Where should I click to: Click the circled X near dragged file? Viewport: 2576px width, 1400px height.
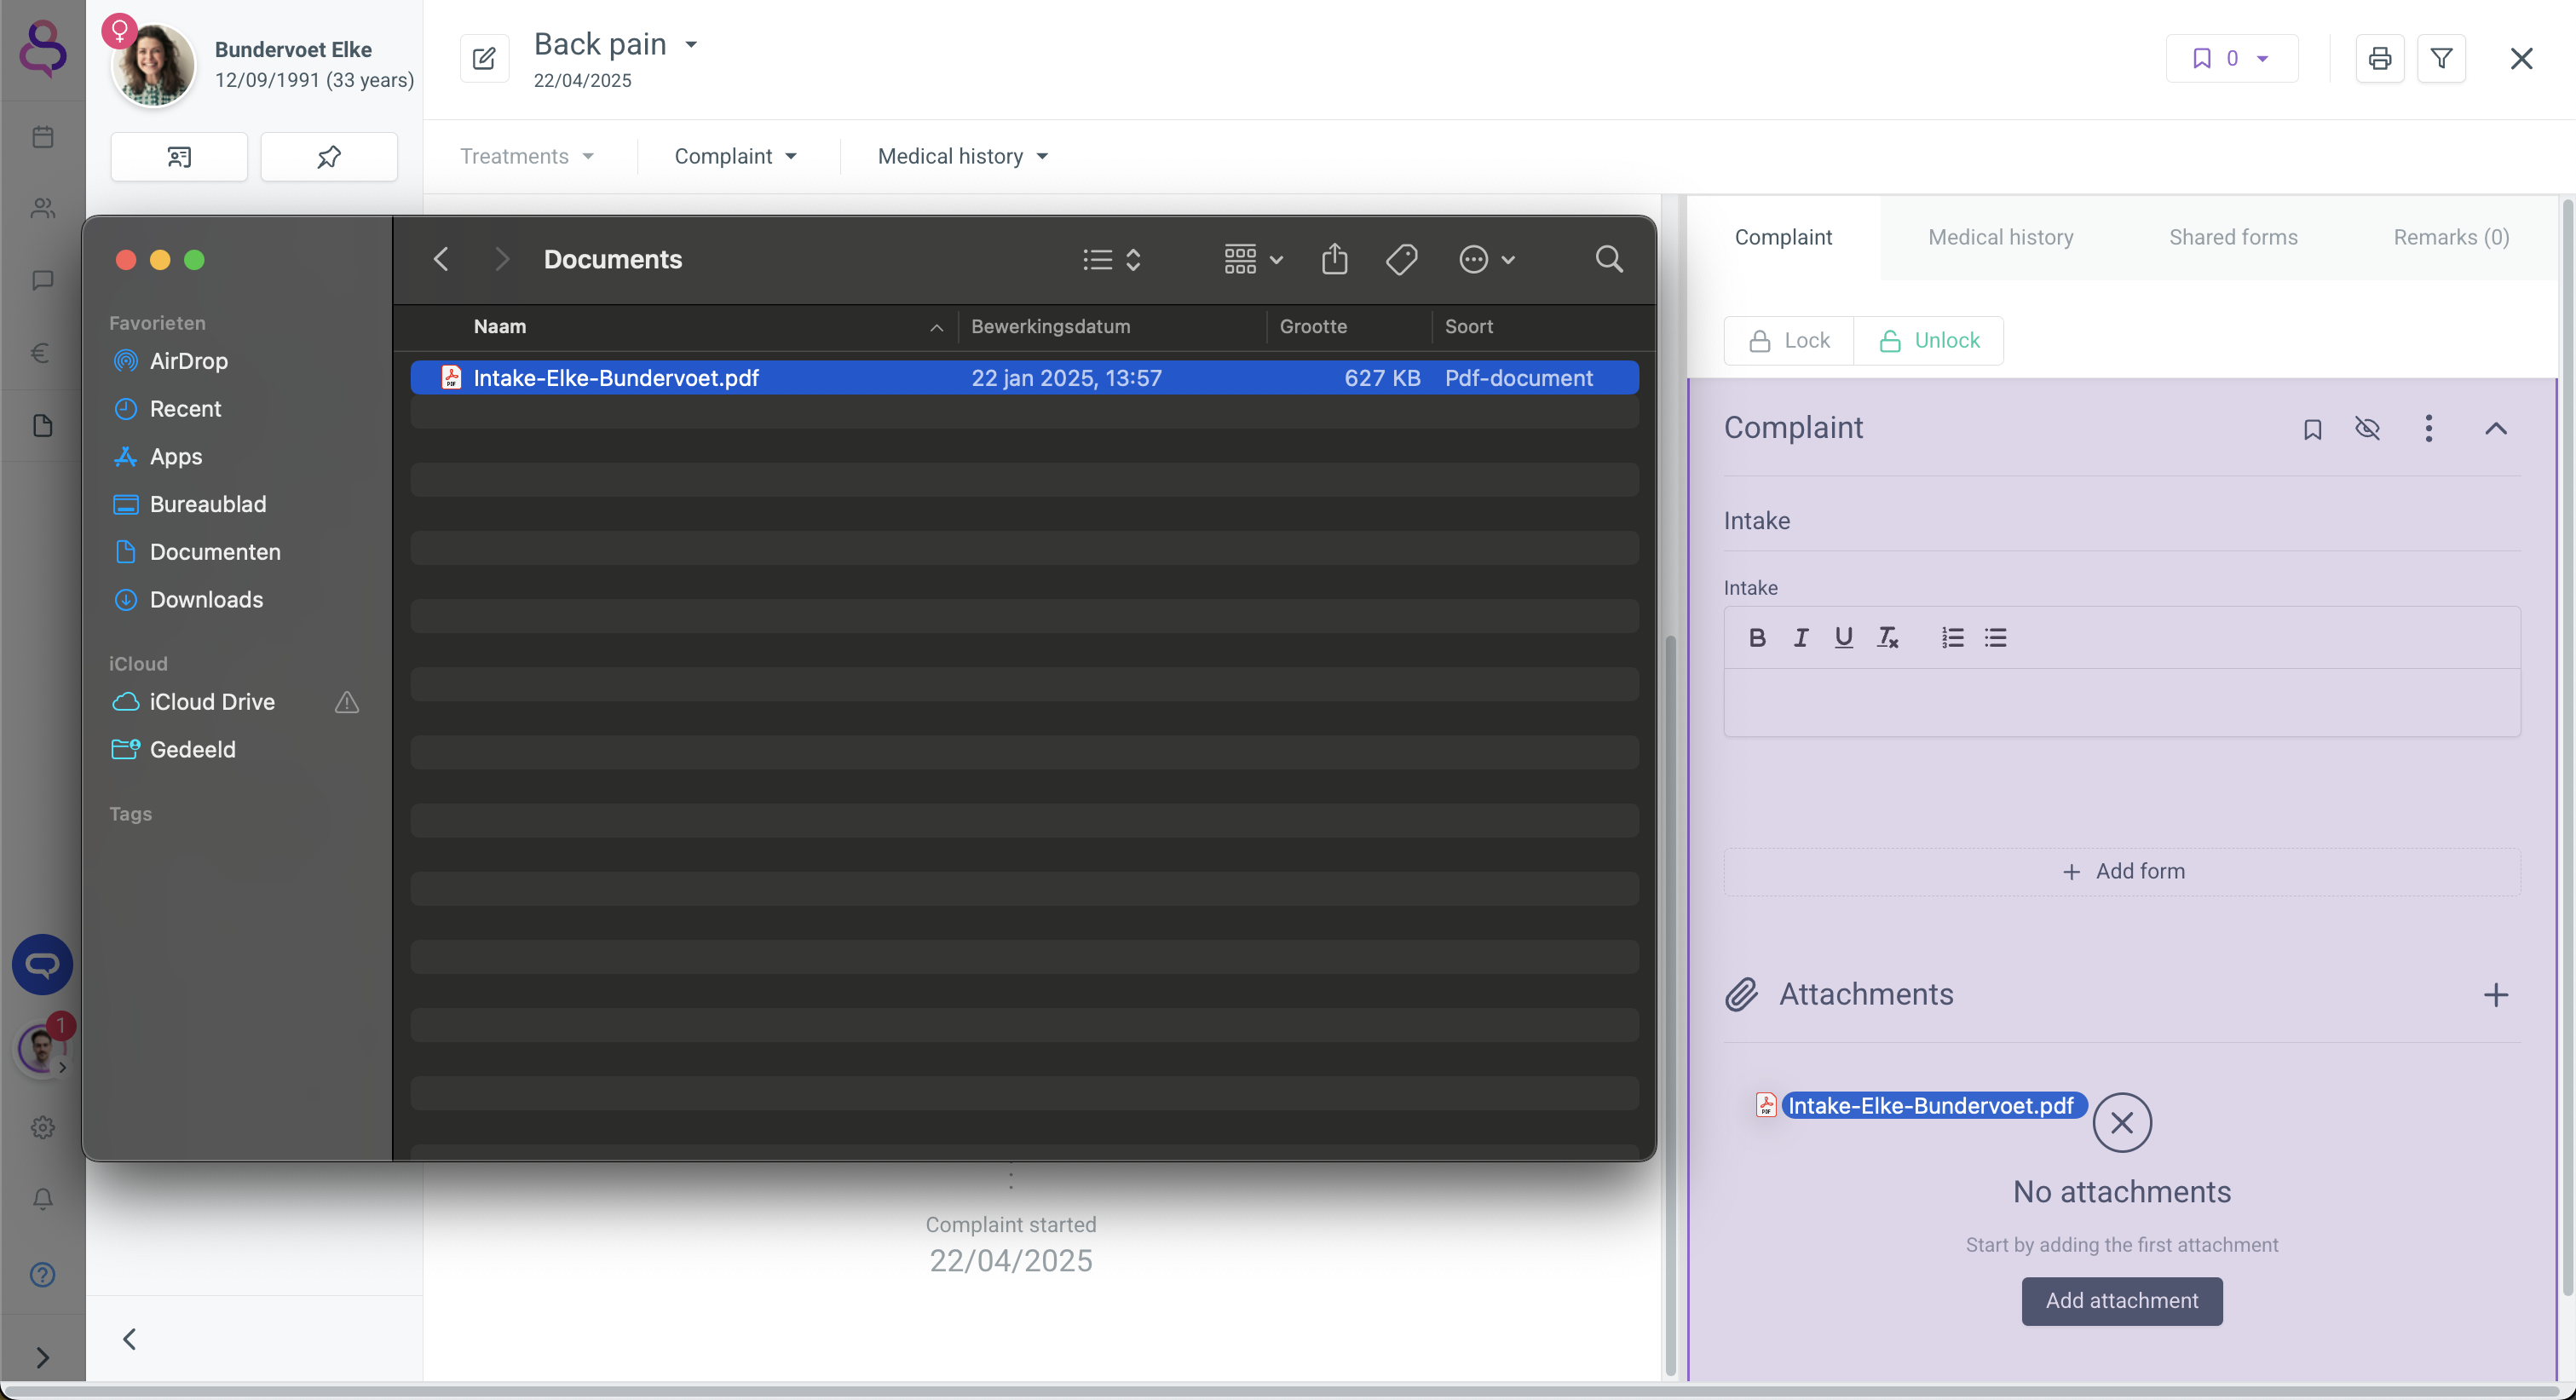tap(2122, 1122)
